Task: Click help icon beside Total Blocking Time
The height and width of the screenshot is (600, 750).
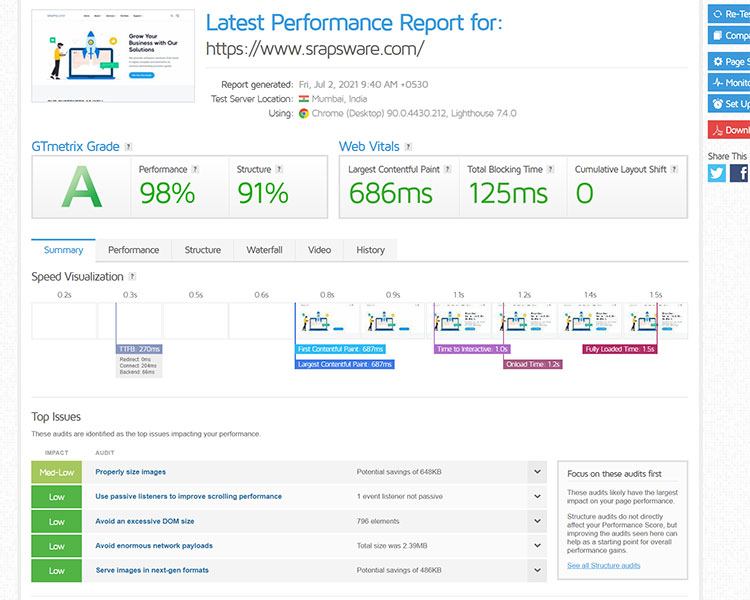Action: pos(552,170)
